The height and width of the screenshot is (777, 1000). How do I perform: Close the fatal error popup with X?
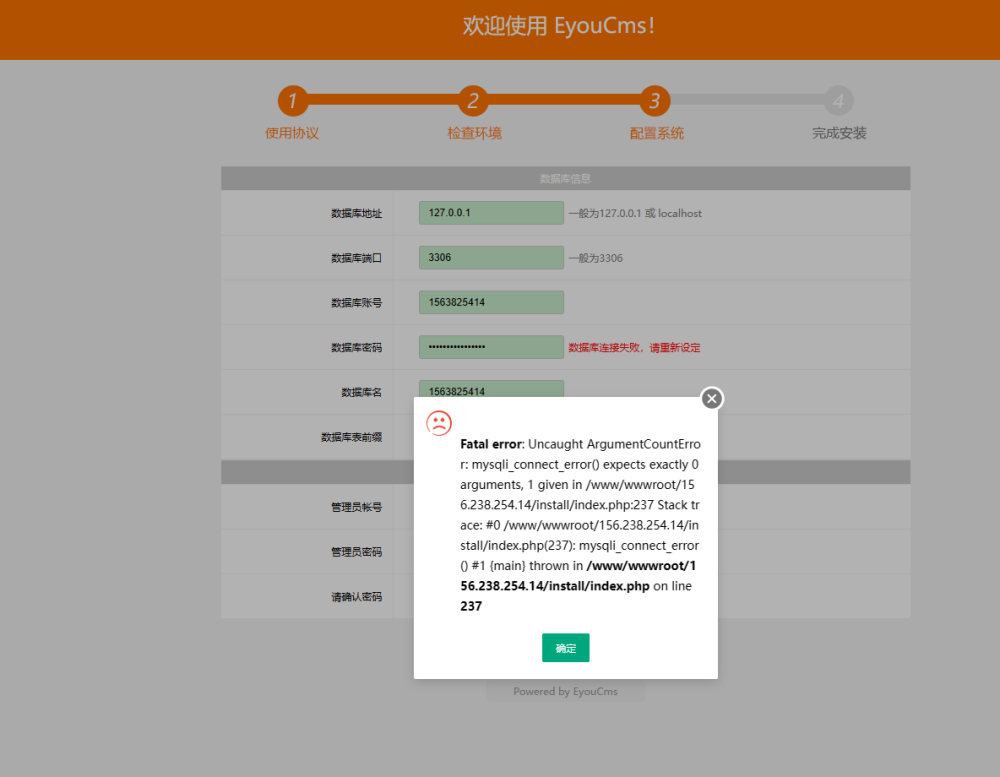point(712,399)
